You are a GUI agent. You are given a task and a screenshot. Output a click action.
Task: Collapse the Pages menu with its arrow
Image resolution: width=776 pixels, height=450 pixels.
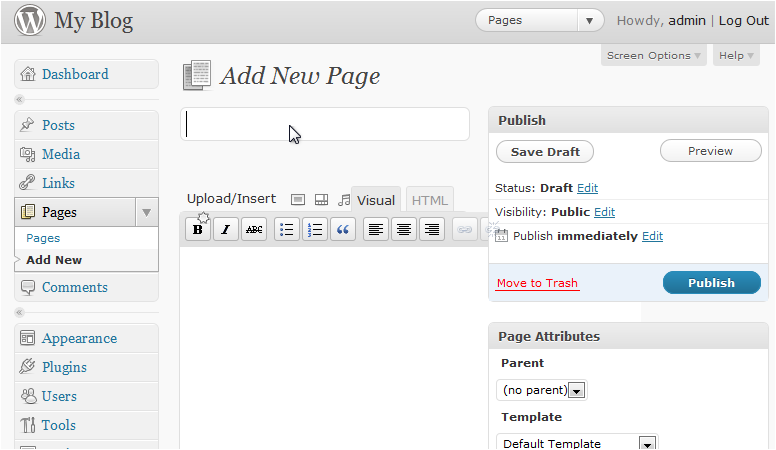tap(146, 212)
